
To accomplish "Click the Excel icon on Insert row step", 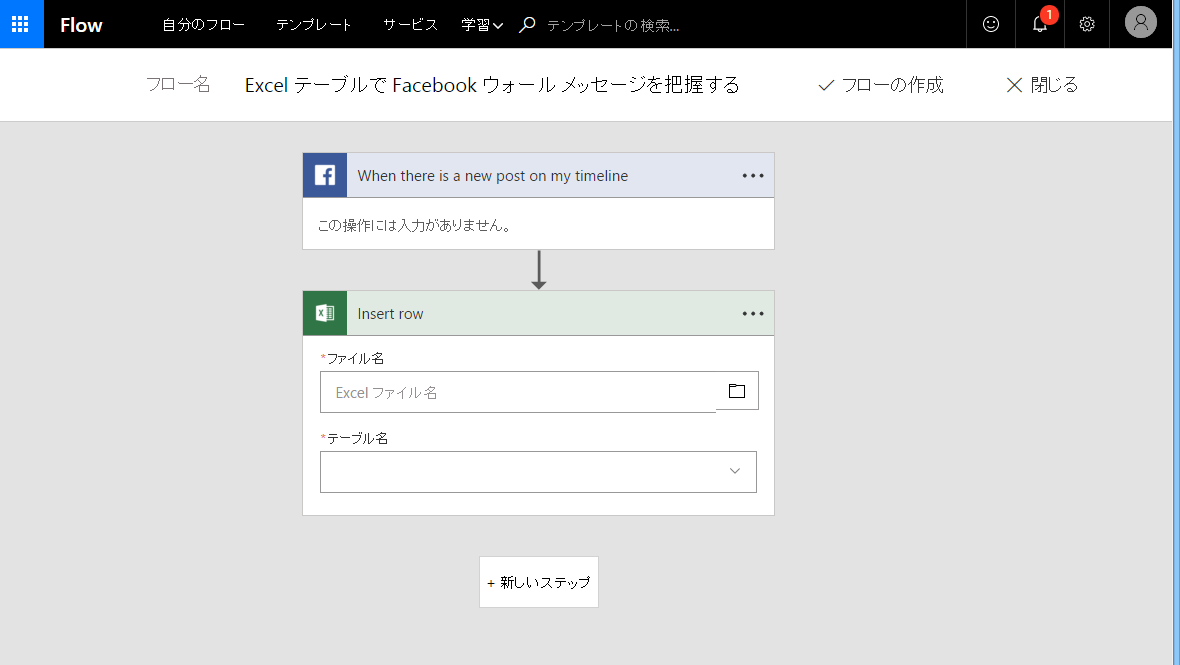I will point(324,313).
